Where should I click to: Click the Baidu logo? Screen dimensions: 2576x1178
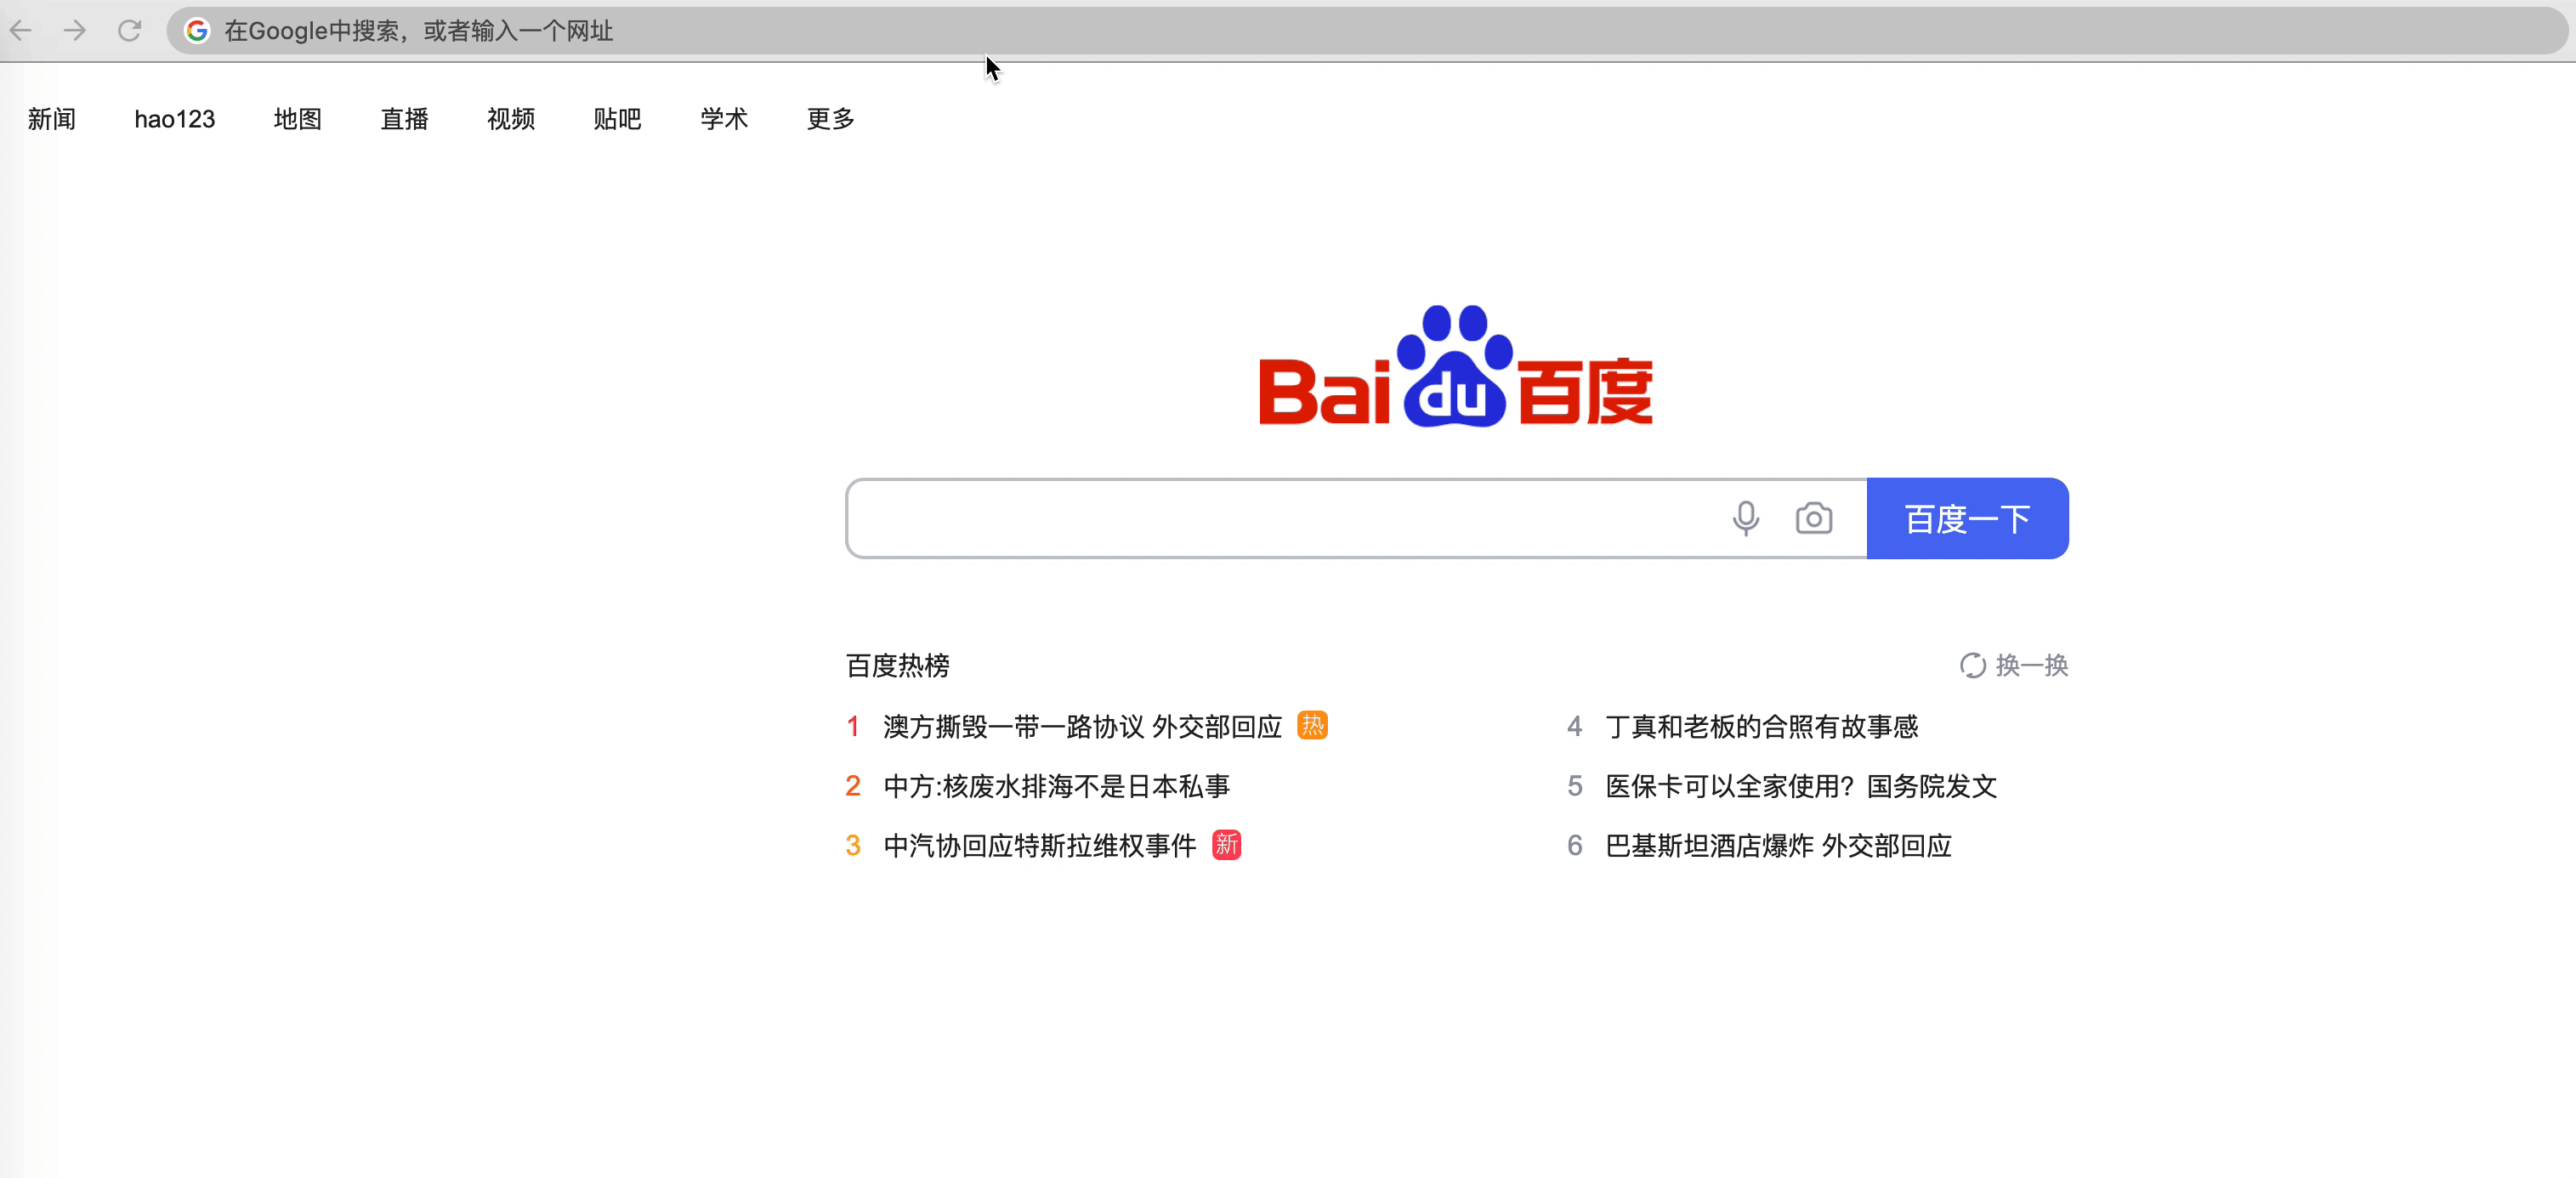(1455, 367)
